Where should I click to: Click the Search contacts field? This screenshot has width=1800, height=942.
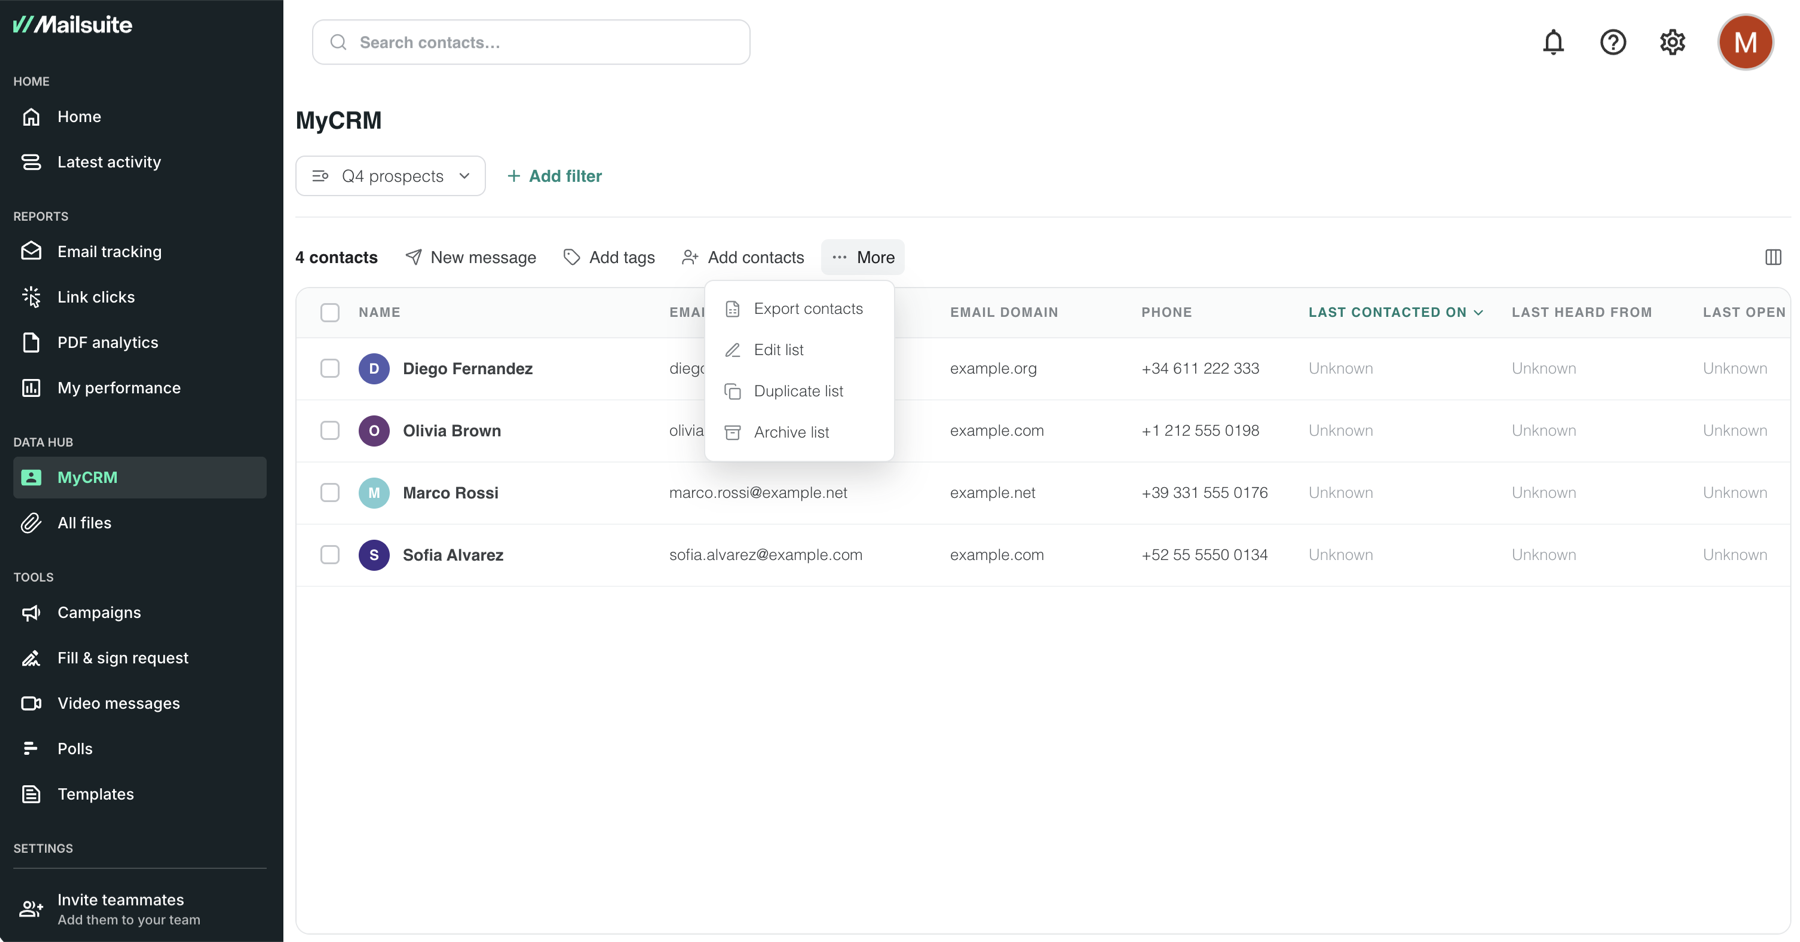tap(531, 42)
